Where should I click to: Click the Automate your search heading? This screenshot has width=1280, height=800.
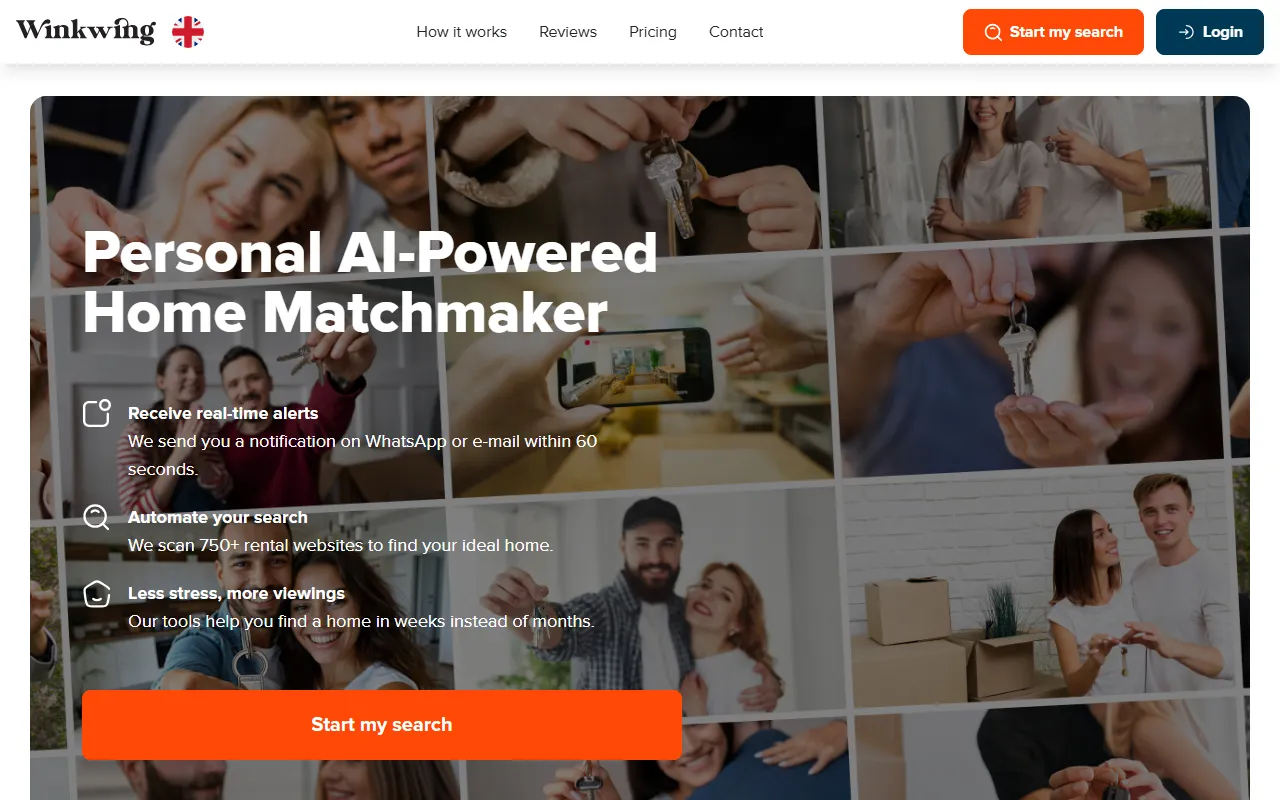218,517
